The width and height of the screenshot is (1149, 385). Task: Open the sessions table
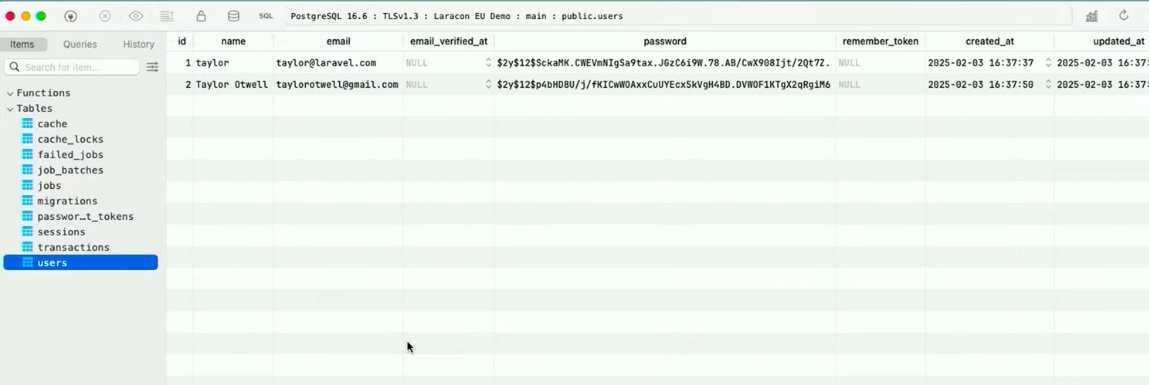tap(62, 232)
